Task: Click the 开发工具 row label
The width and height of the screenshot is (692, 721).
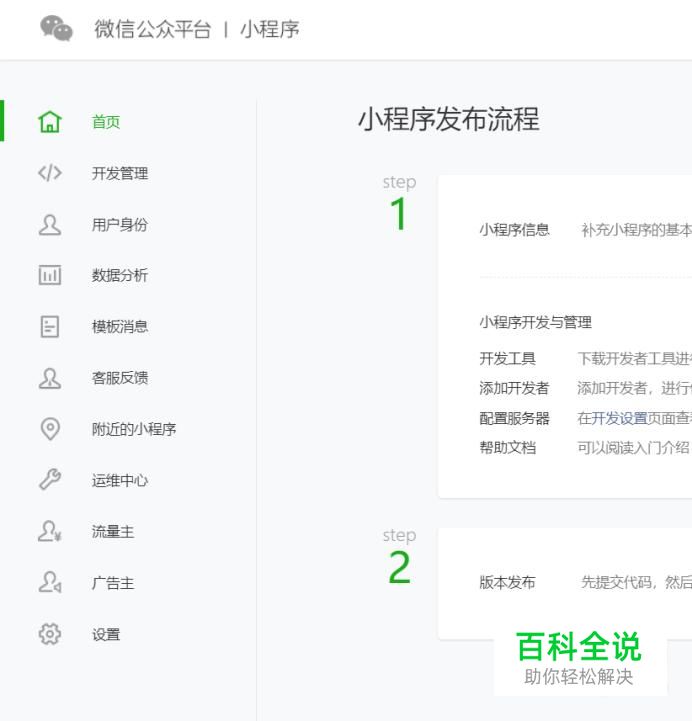Action: click(x=508, y=358)
